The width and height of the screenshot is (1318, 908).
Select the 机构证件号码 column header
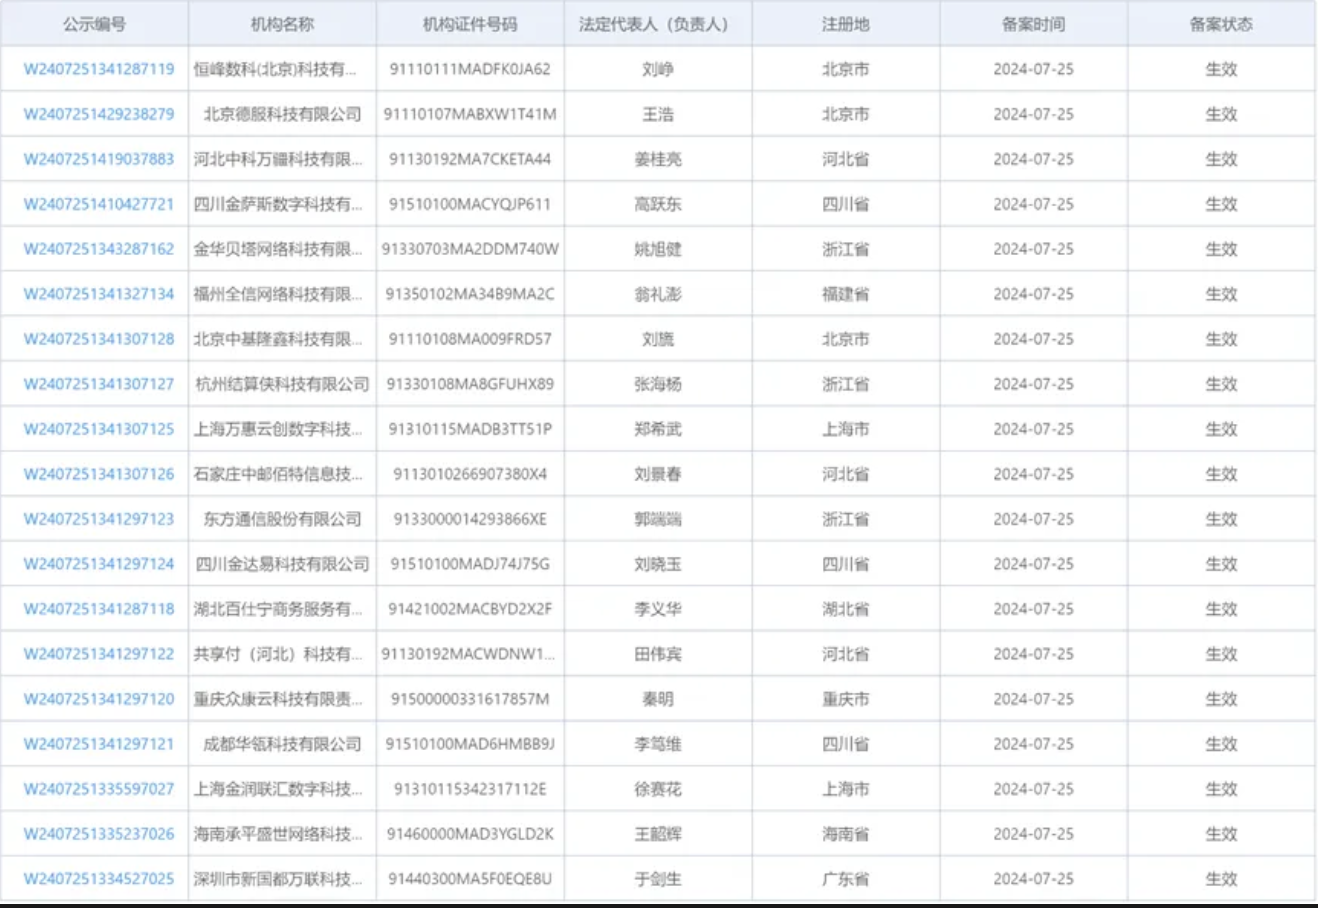click(470, 24)
